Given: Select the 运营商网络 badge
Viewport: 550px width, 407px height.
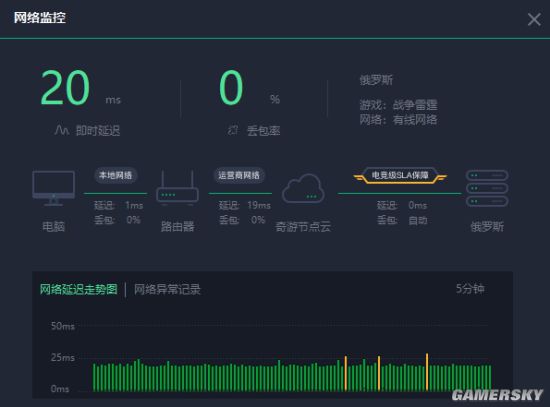Looking at the screenshot, I should click(239, 175).
